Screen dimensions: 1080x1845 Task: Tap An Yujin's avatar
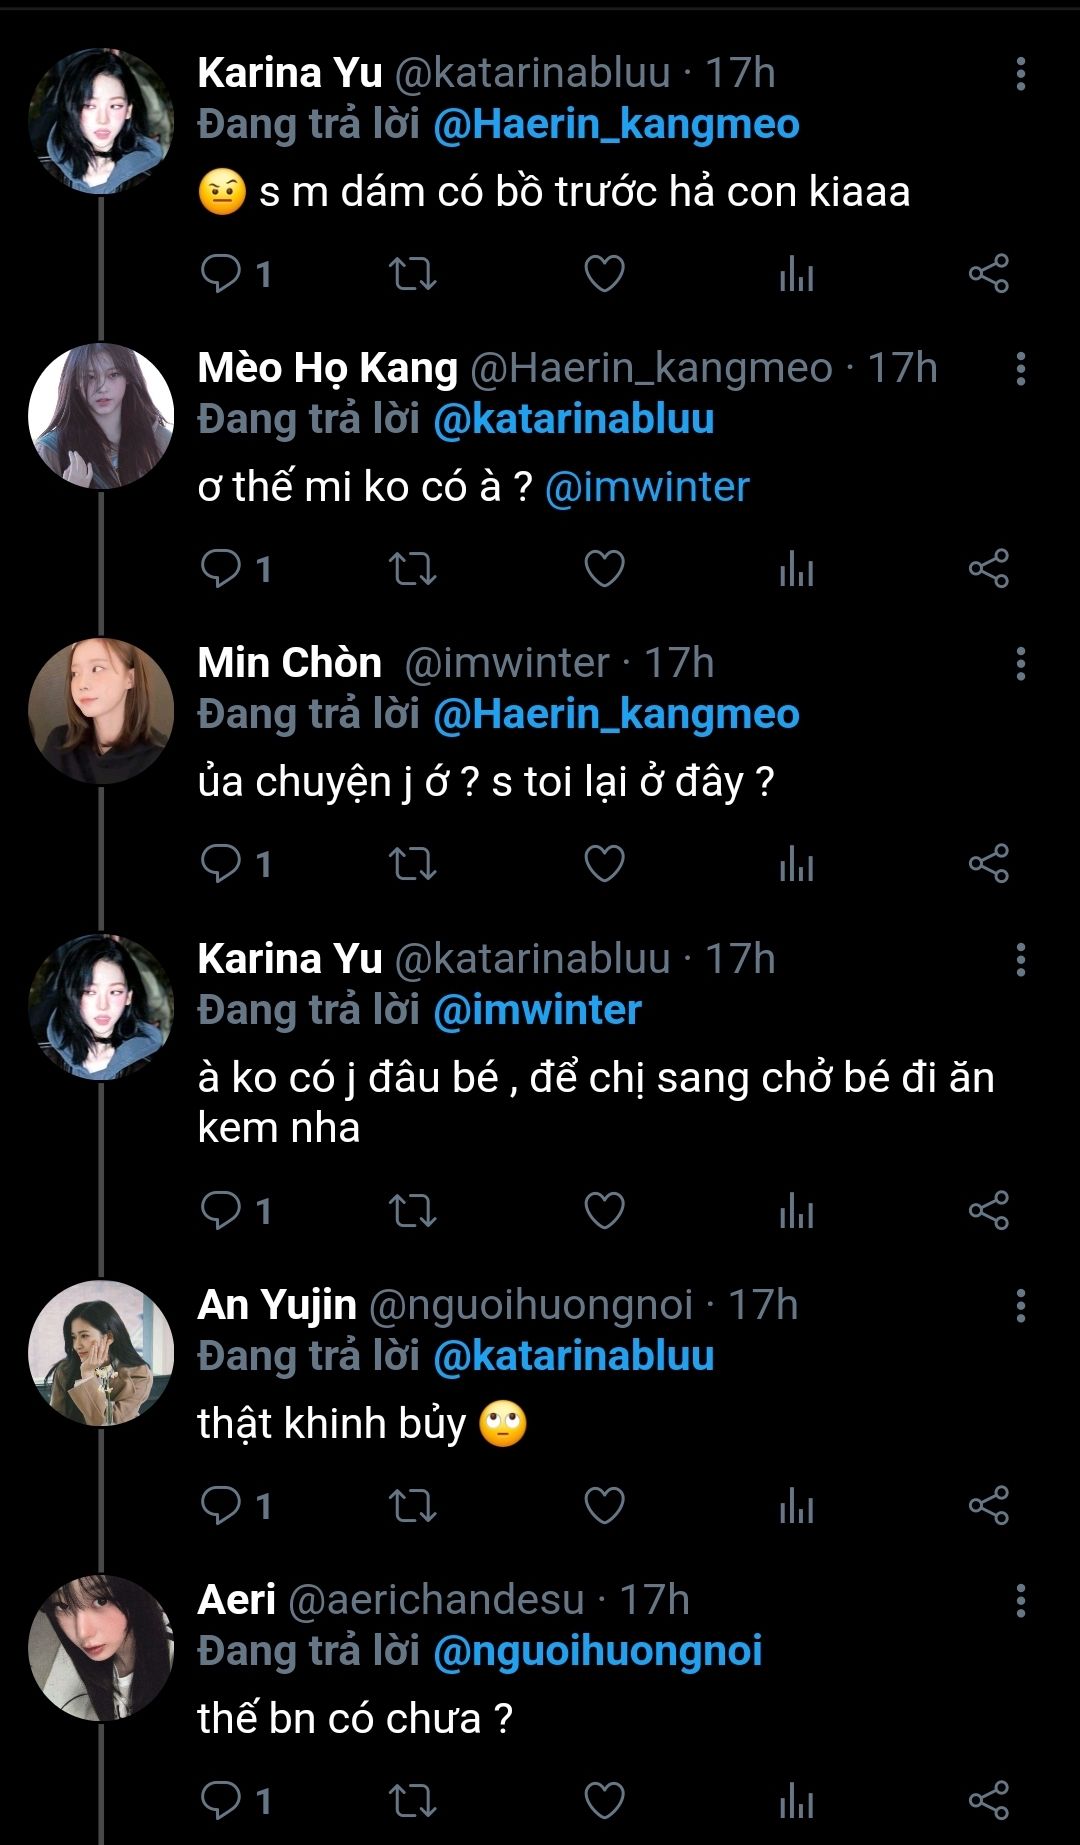click(101, 1352)
